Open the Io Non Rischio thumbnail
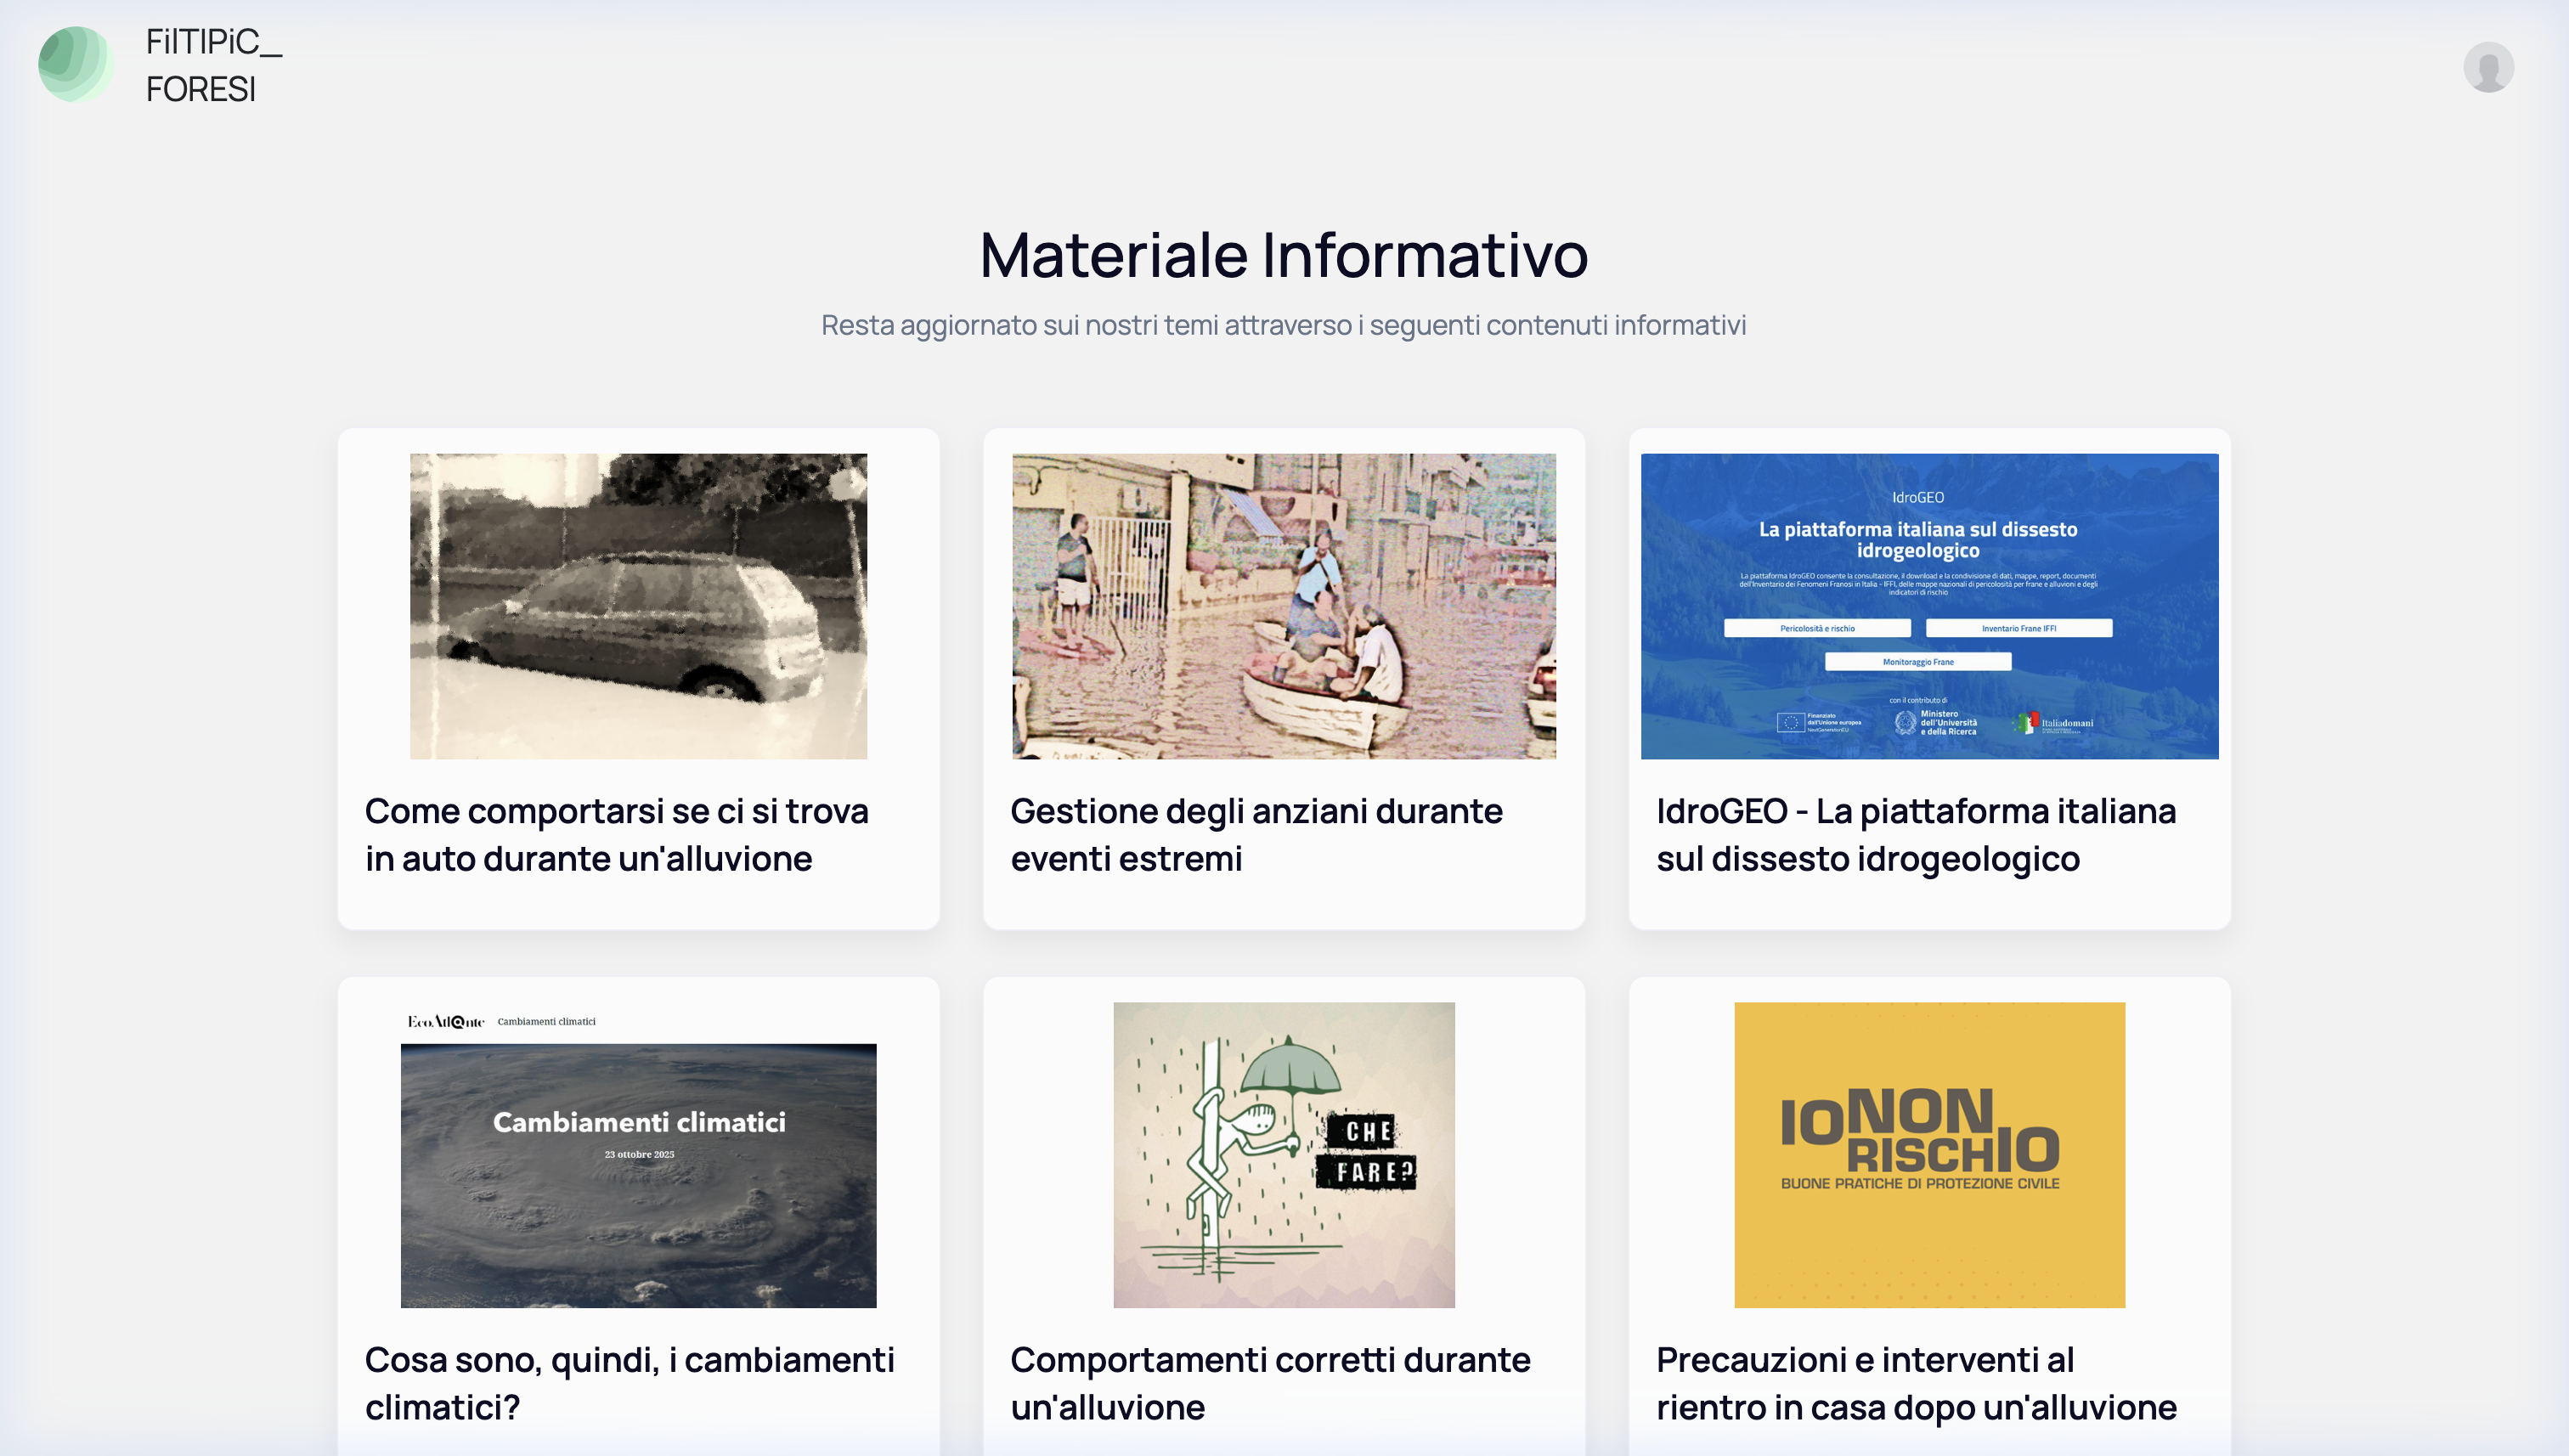2569x1456 pixels. coord(1929,1155)
